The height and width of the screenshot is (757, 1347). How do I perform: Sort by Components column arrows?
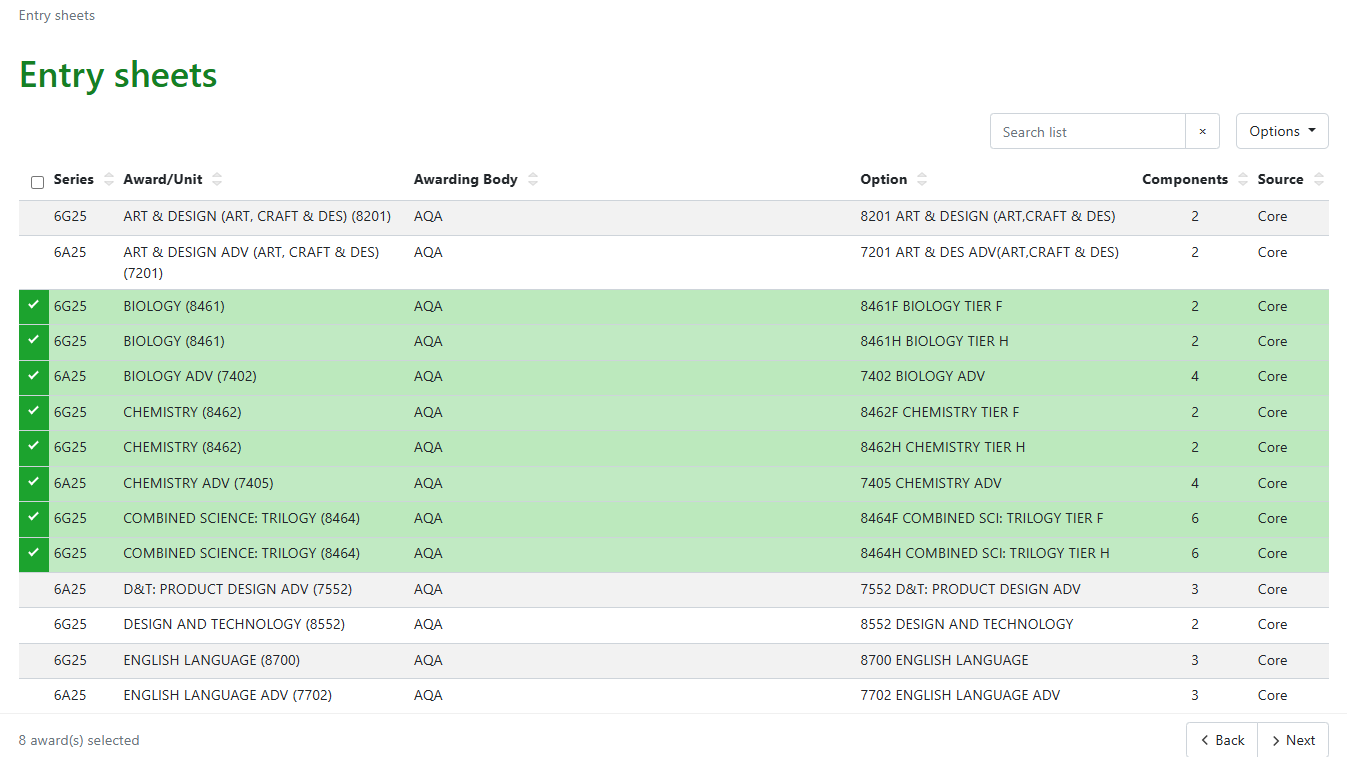pos(1243,180)
